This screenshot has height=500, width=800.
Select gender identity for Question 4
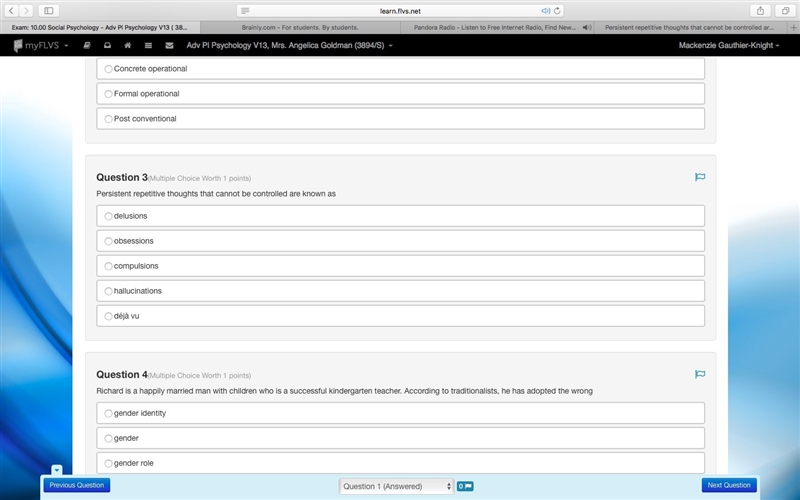point(401,413)
